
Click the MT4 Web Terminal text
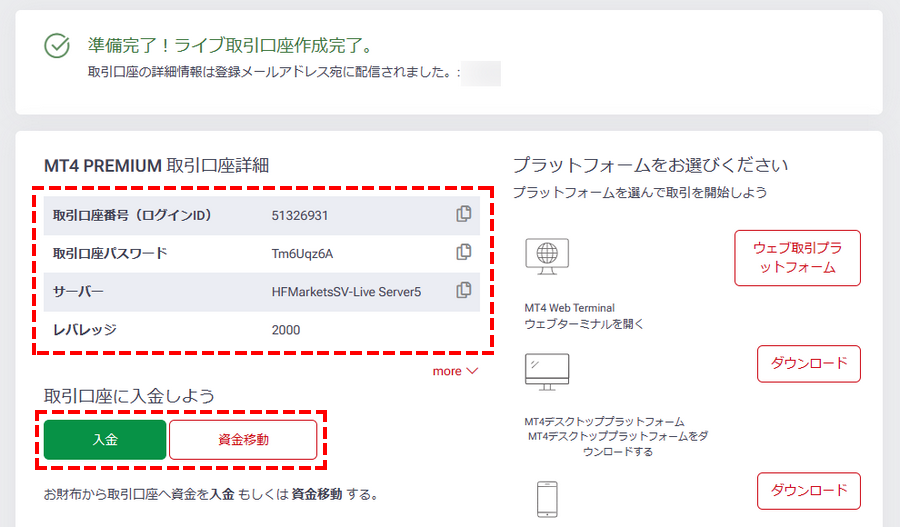(x=569, y=308)
